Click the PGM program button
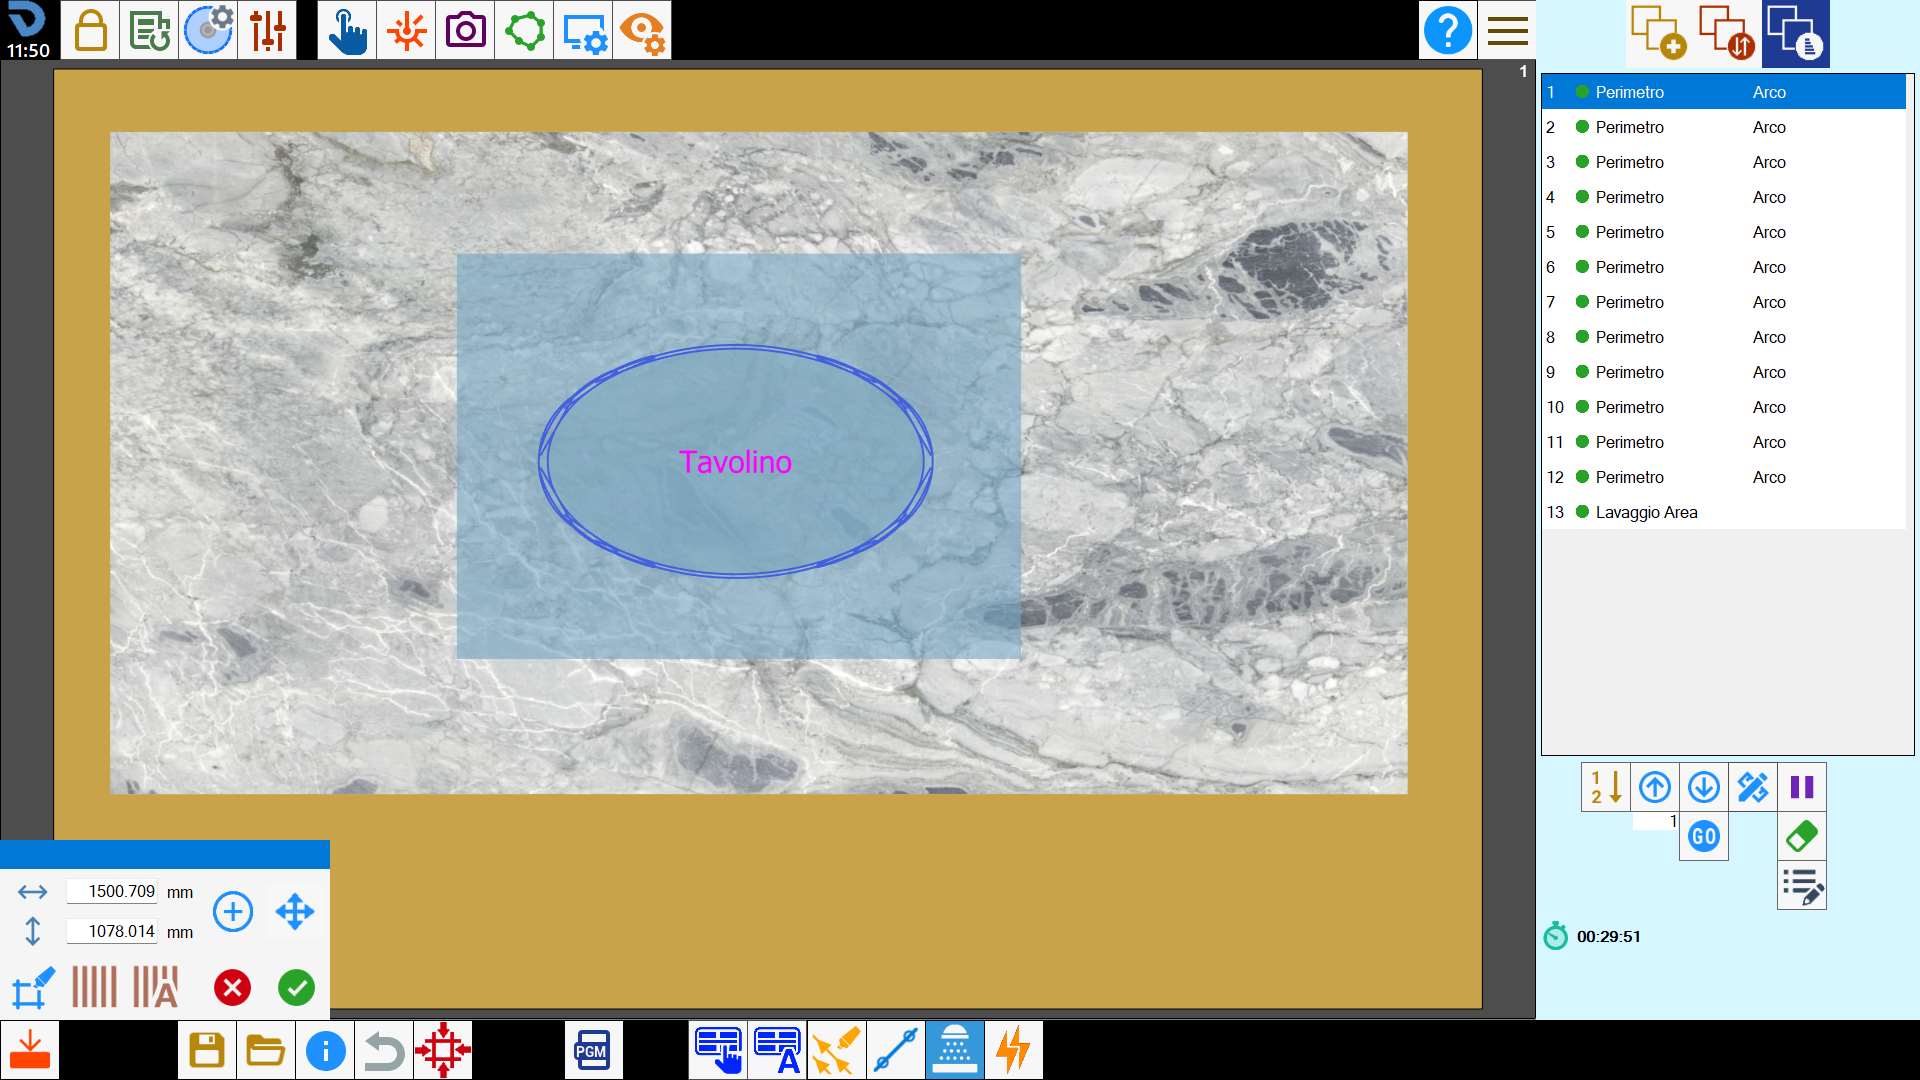 click(x=593, y=1050)
